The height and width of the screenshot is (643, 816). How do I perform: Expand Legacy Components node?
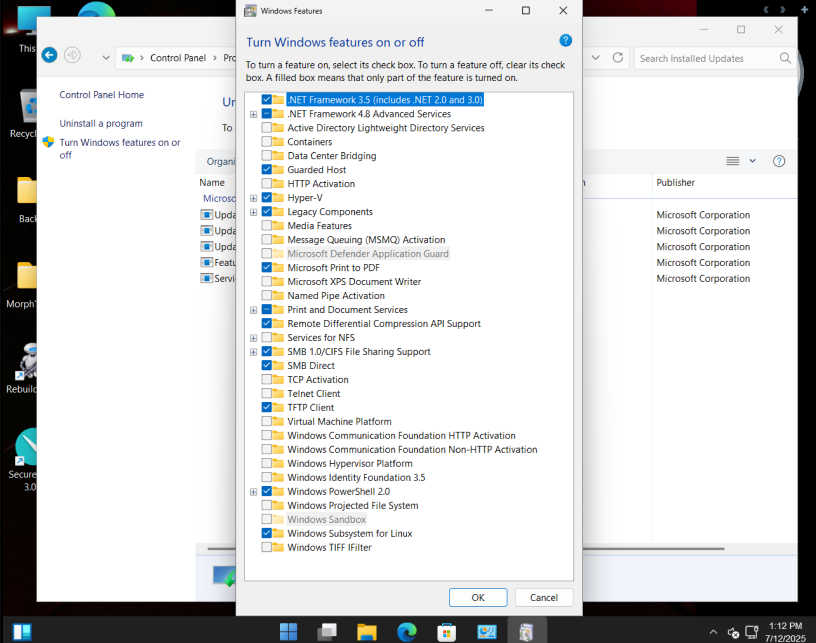pos(253,212)
